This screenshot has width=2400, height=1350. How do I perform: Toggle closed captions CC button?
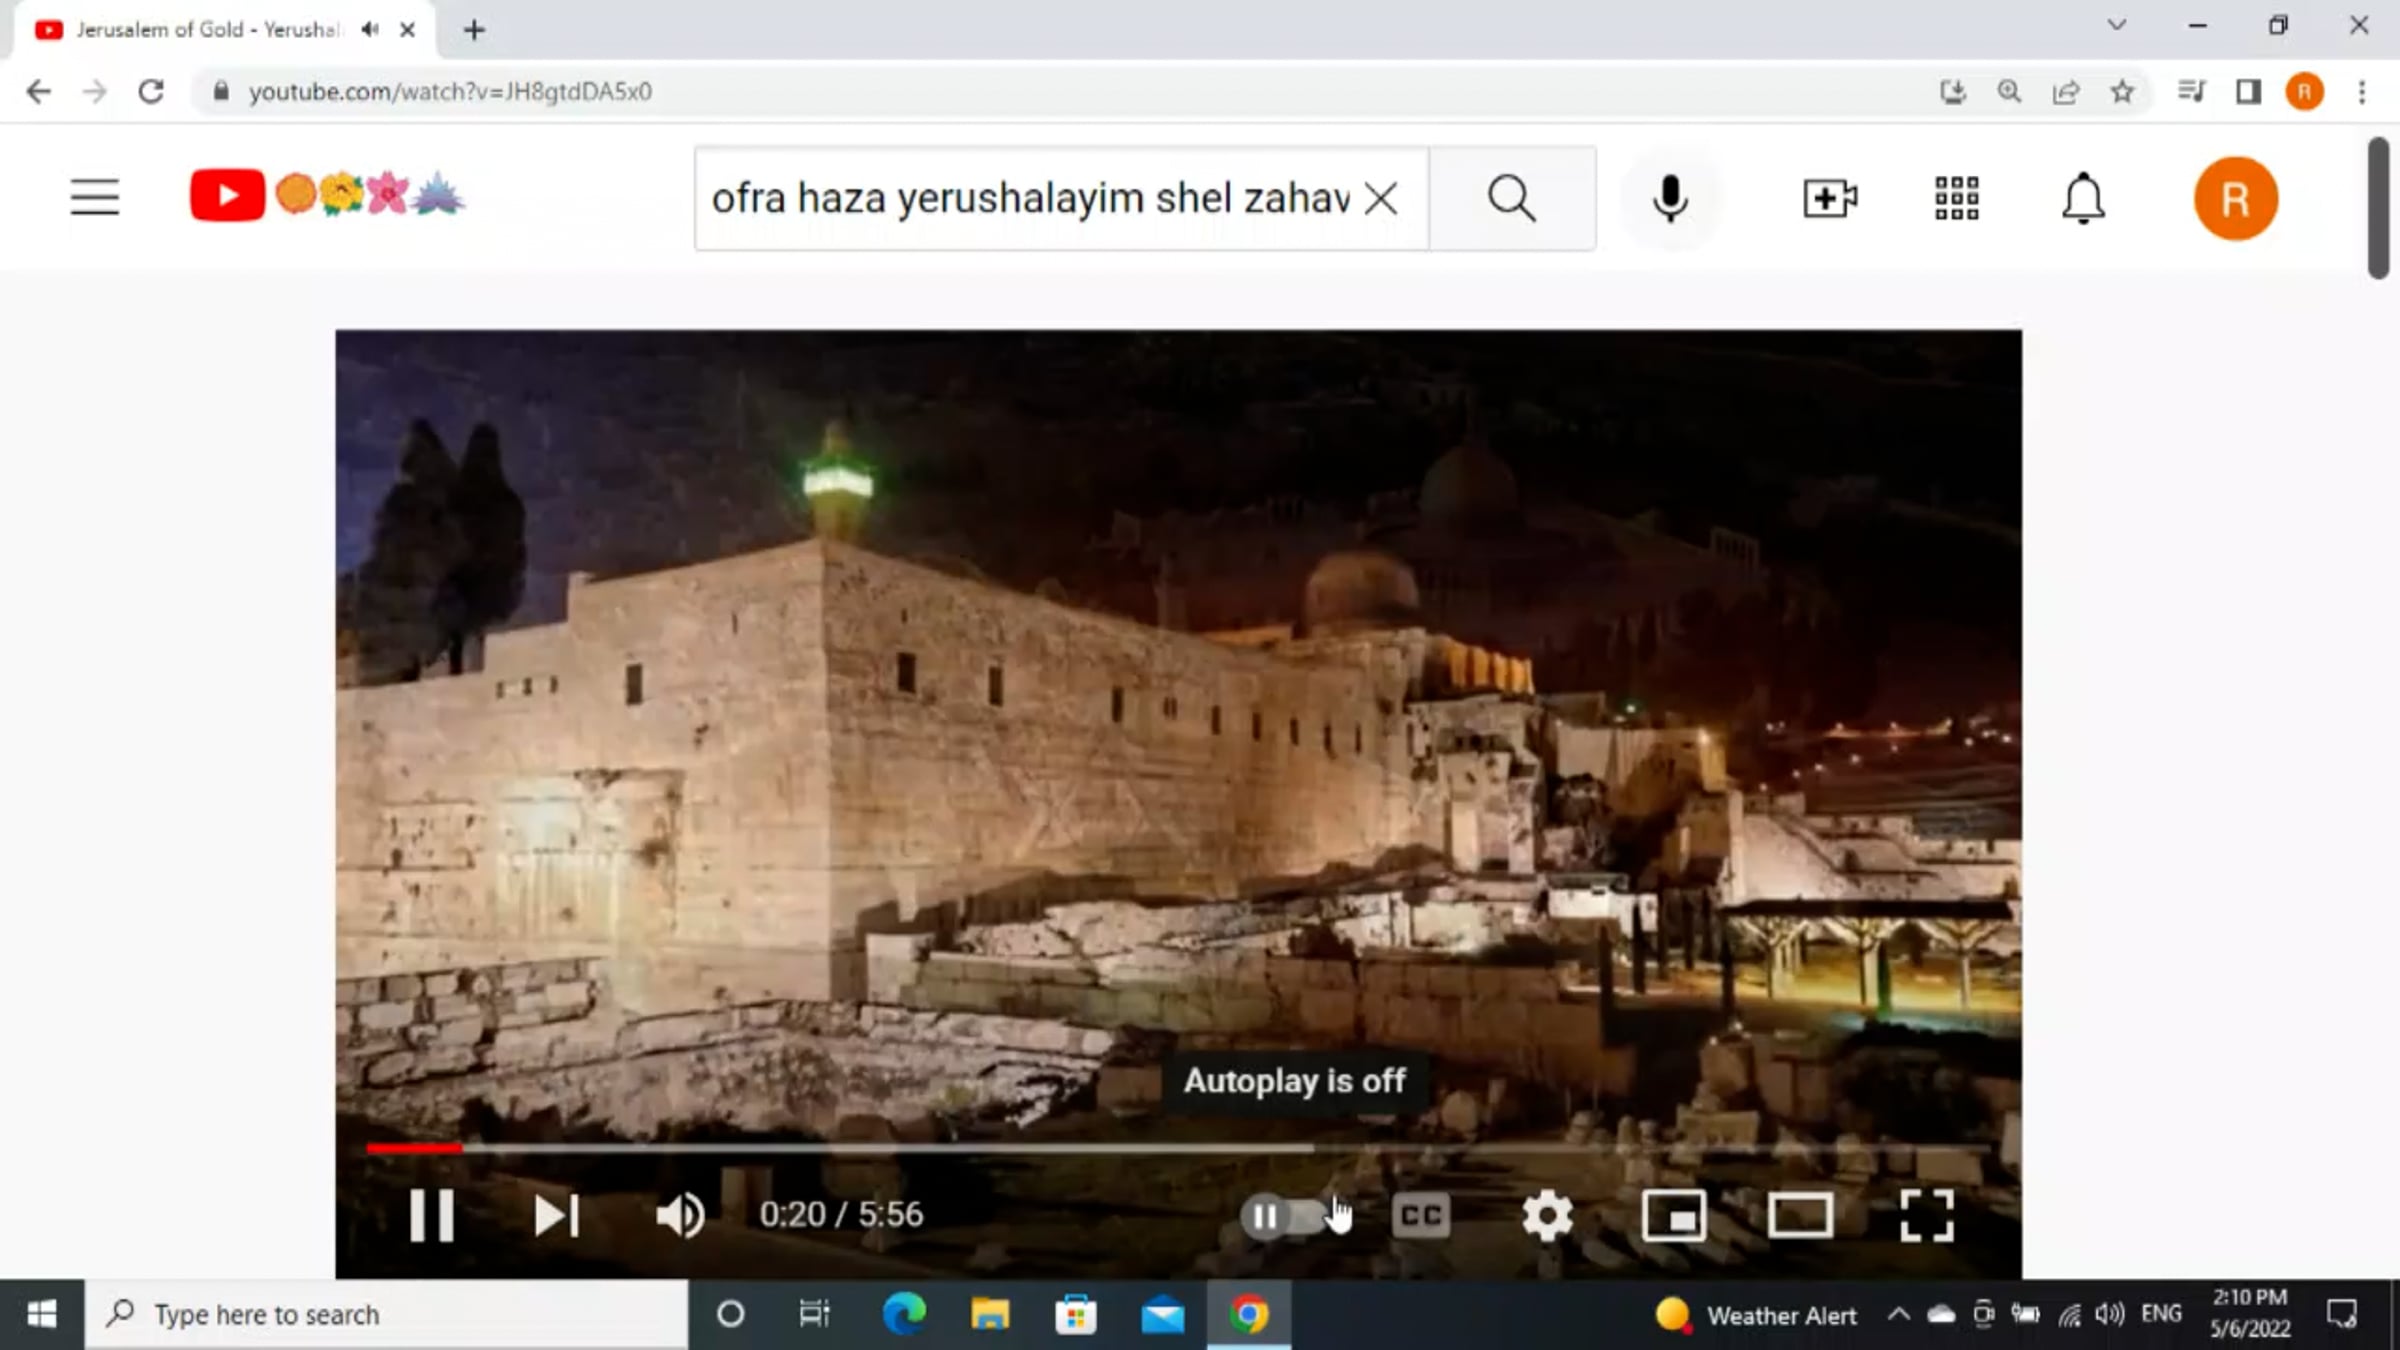point(1421,1215)
